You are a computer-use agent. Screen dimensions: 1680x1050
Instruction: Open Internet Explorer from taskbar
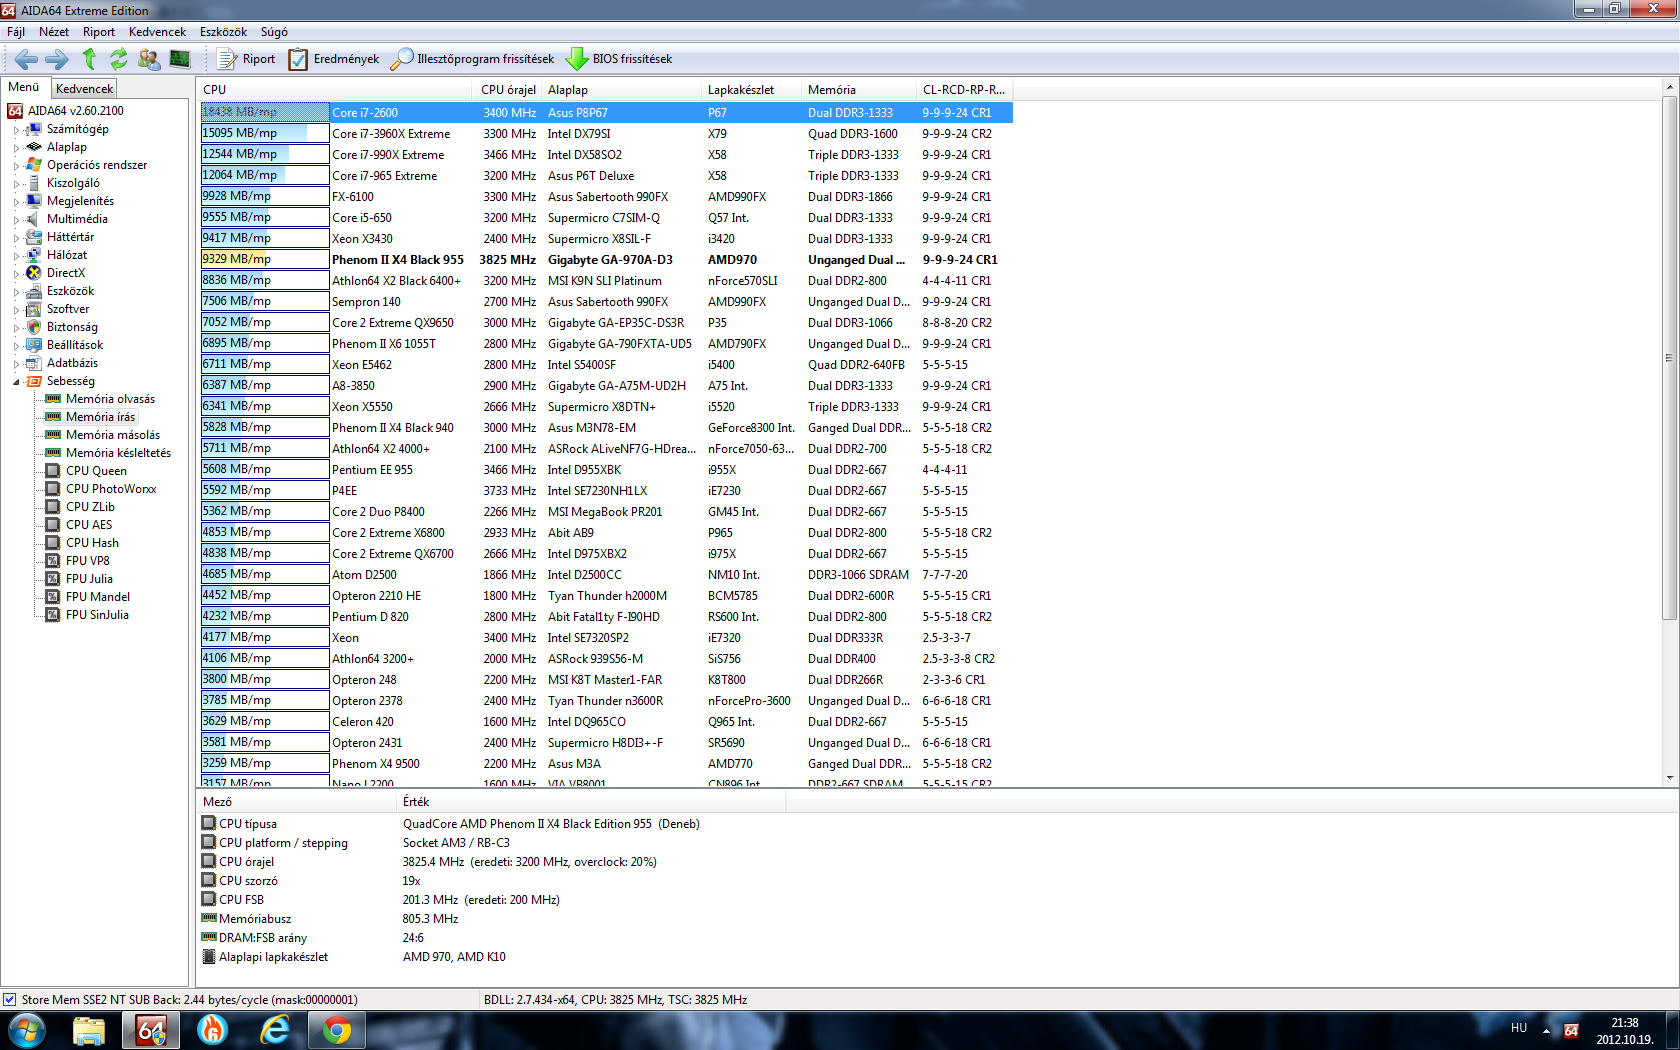coord(275,1030)
